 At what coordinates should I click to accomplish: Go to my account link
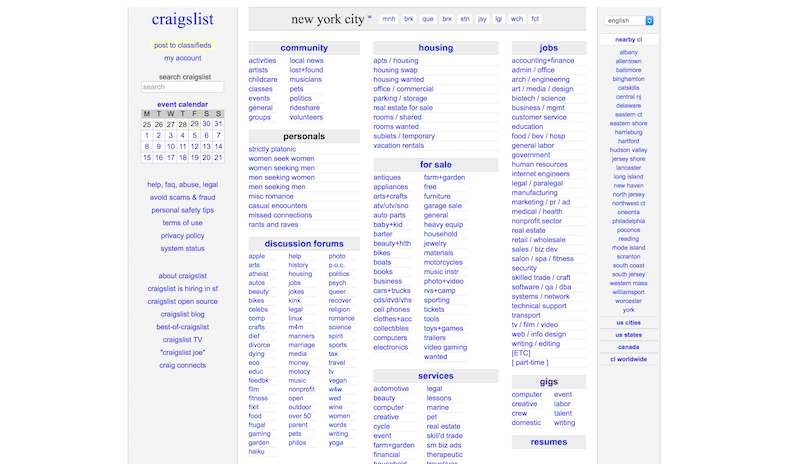(x=183, y=58)
